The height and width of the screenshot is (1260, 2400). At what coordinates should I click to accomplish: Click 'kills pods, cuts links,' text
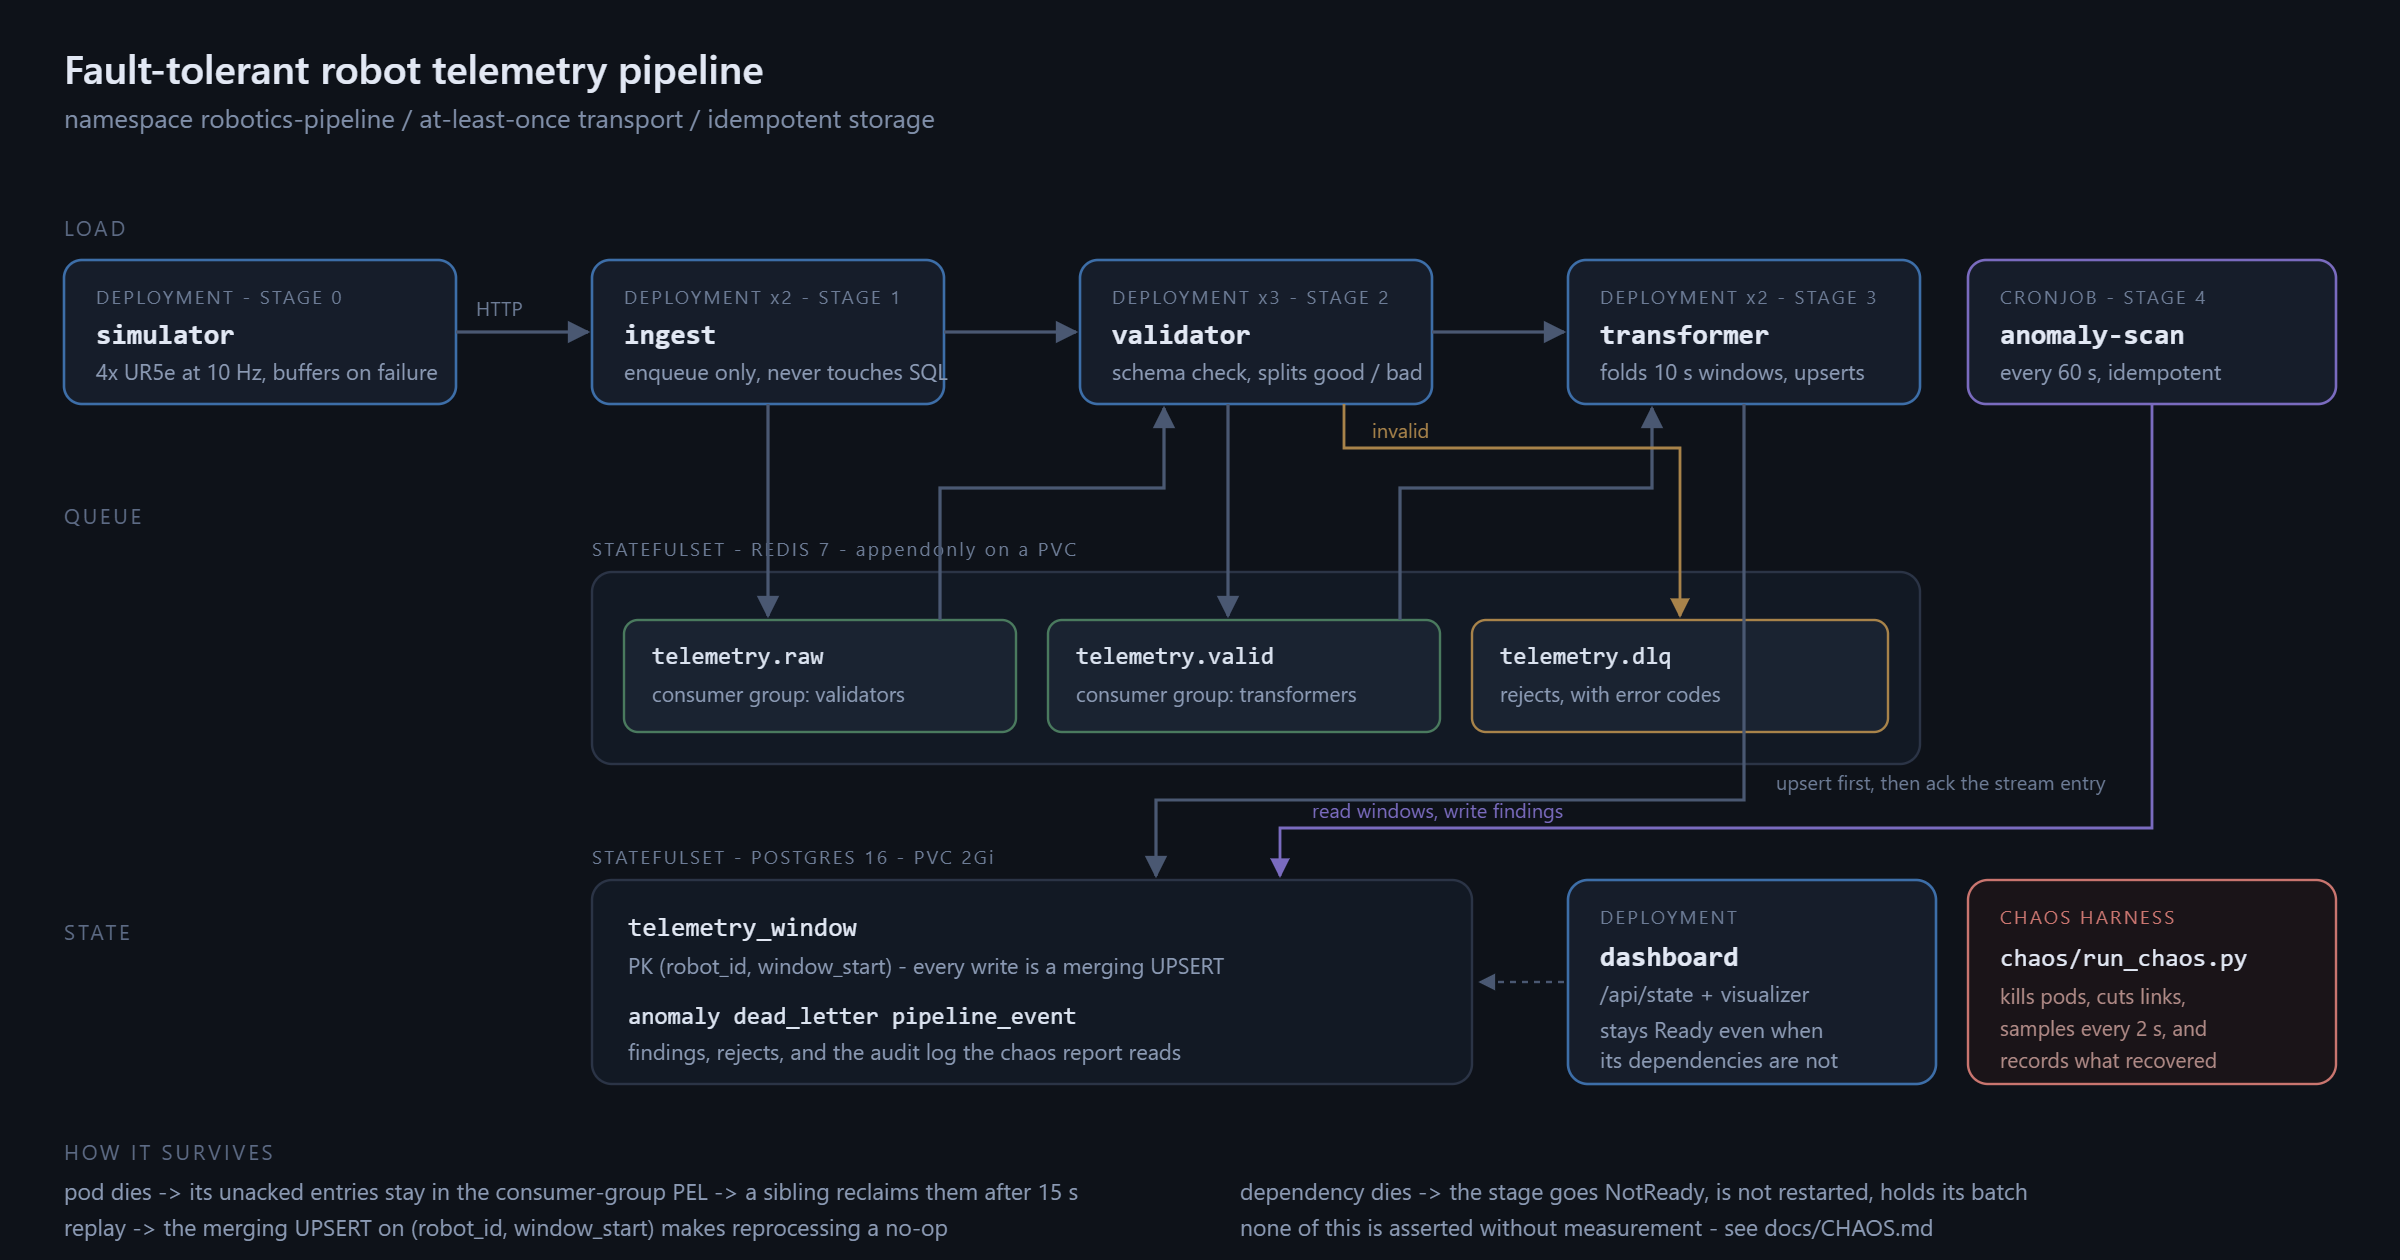(2093, 997)
